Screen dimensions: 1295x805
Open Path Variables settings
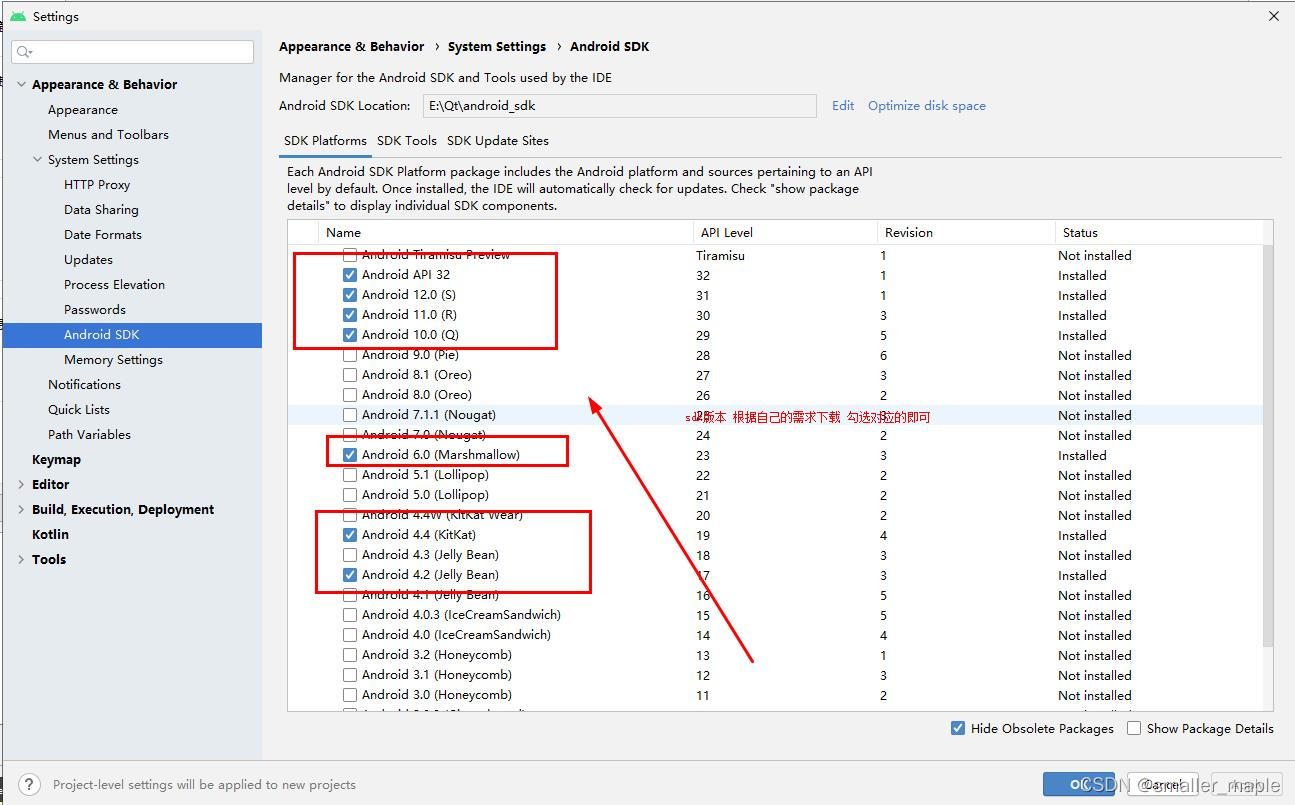coord(89,434)
